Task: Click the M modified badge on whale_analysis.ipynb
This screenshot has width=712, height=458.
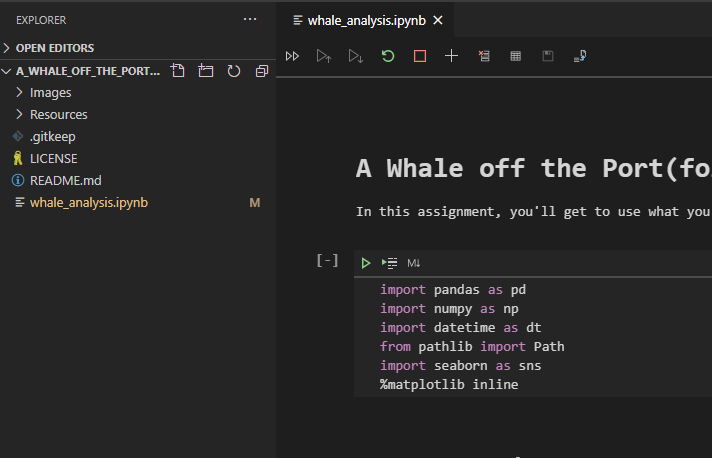Action: tap(255, 203)
